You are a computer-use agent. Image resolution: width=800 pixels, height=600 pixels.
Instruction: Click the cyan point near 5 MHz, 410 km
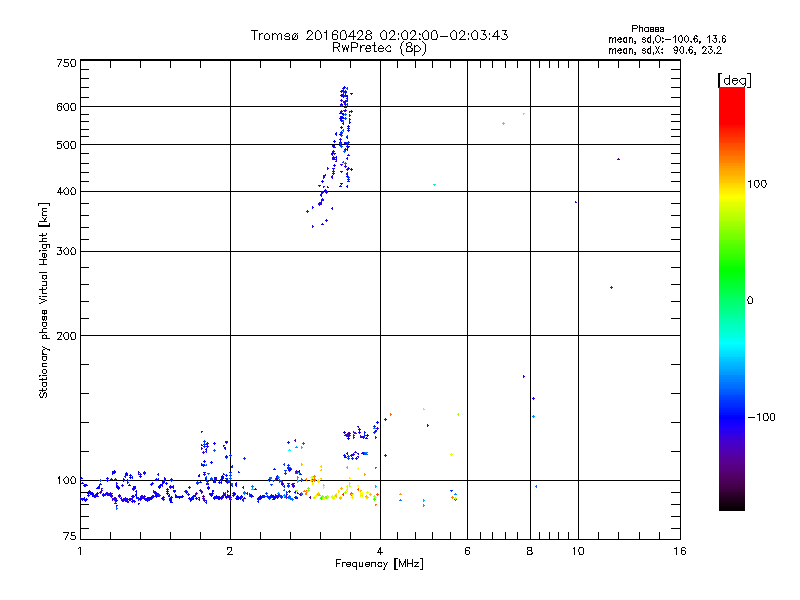pyautogui.click(x=434, y=185)
